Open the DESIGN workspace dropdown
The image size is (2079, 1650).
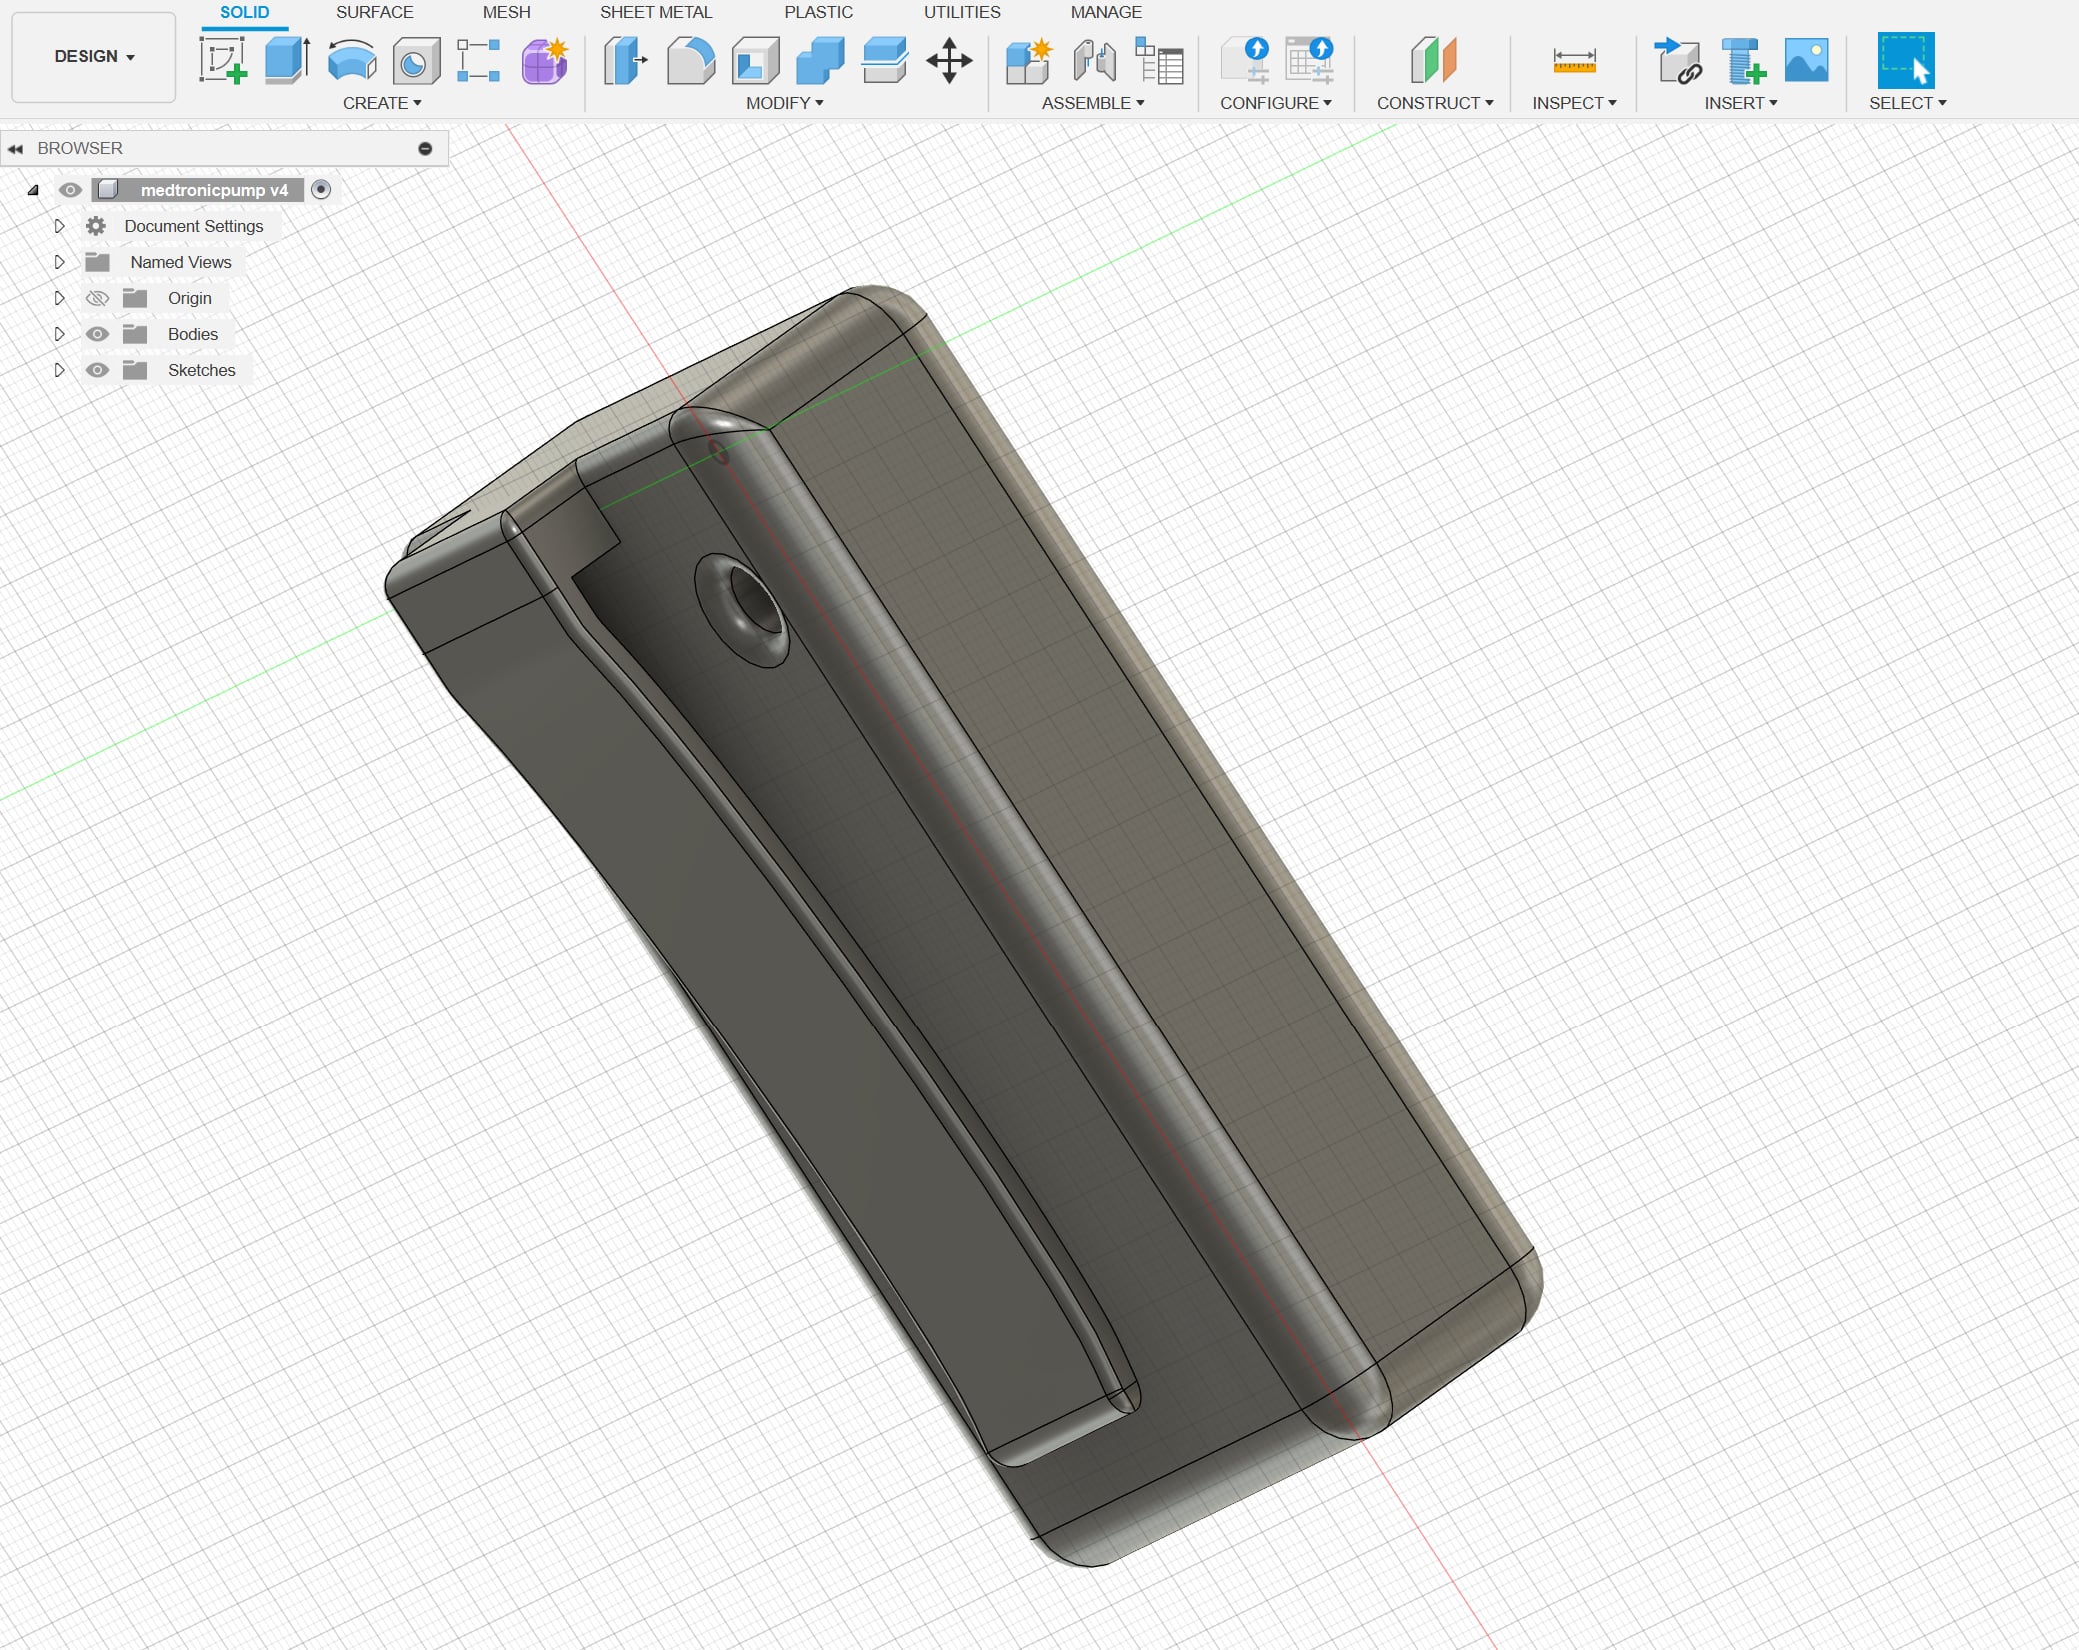click(x=94, y=57)
